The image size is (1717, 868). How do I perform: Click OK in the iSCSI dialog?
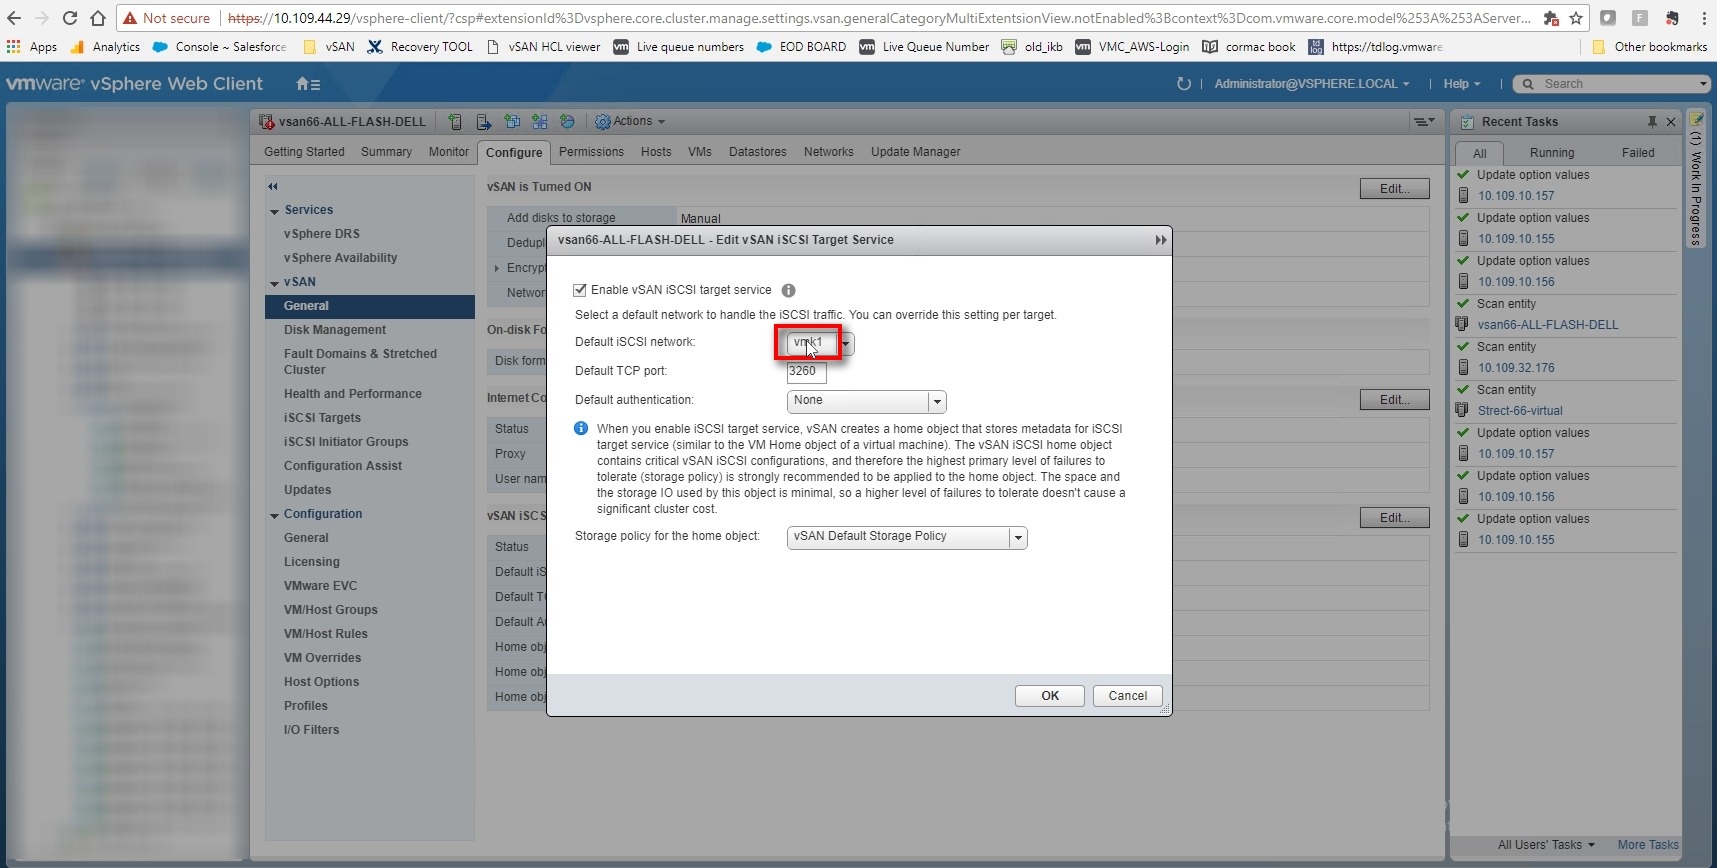[x=1049, y=696]
